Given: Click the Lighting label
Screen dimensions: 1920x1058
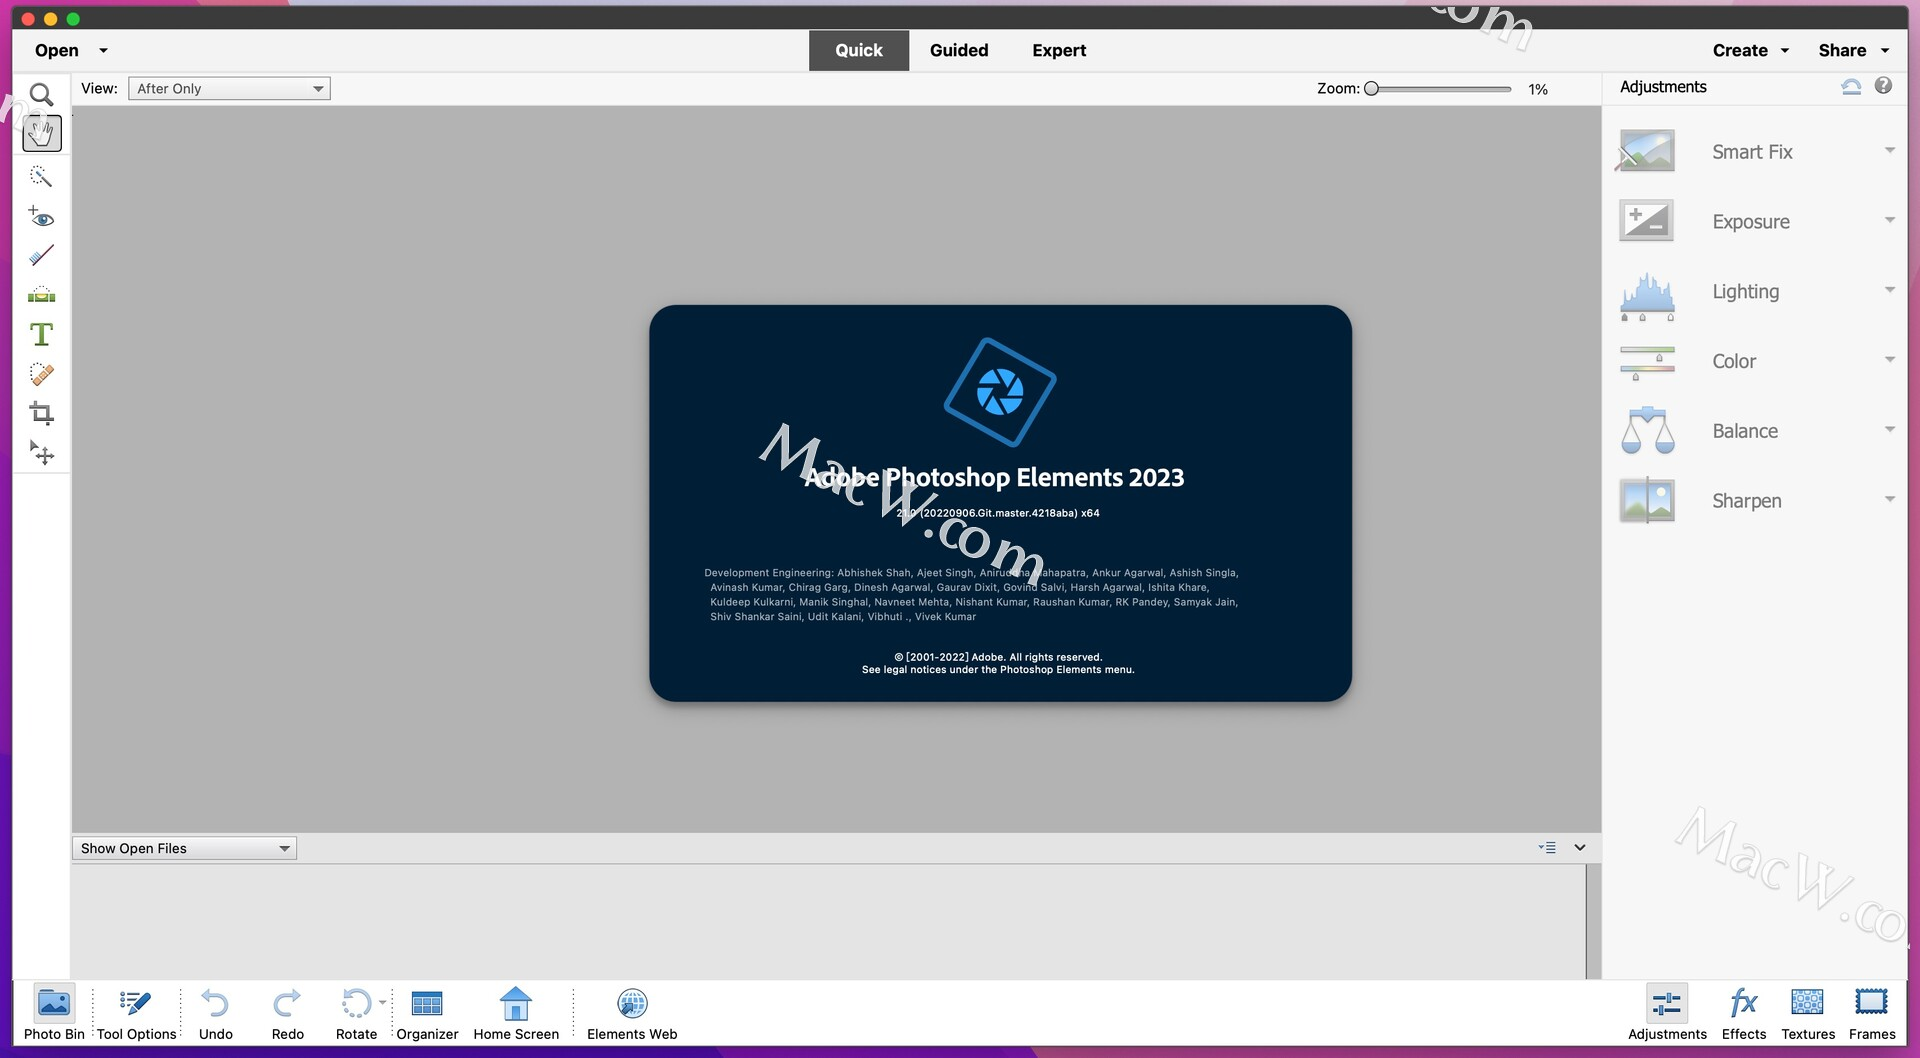Looking at the screenshot, I should (x=1745, y=291).
